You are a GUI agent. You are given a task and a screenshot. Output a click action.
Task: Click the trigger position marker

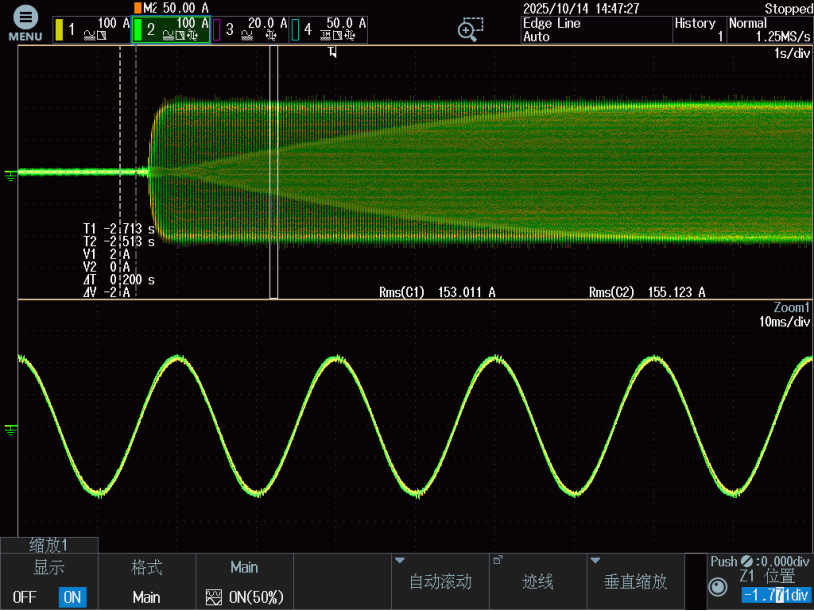click(x=332, y=52)
